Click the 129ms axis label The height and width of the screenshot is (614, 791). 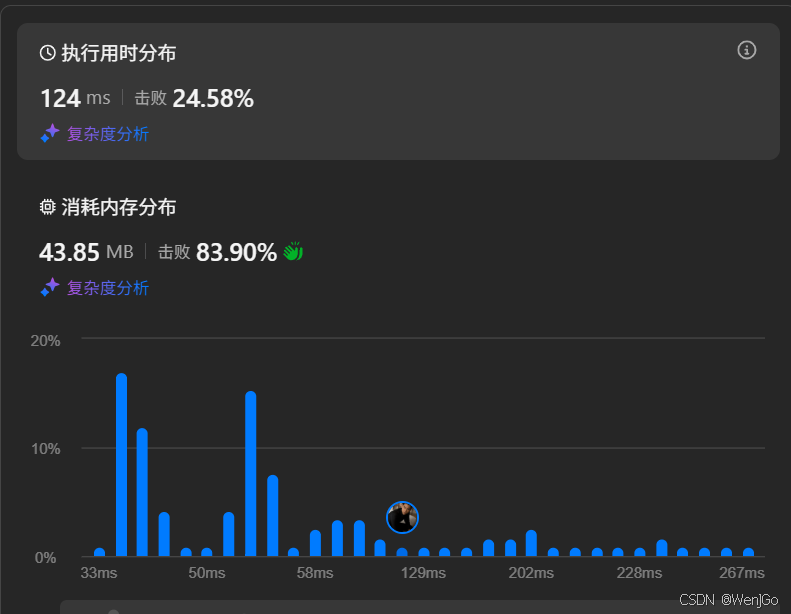[x=423, y=573]
